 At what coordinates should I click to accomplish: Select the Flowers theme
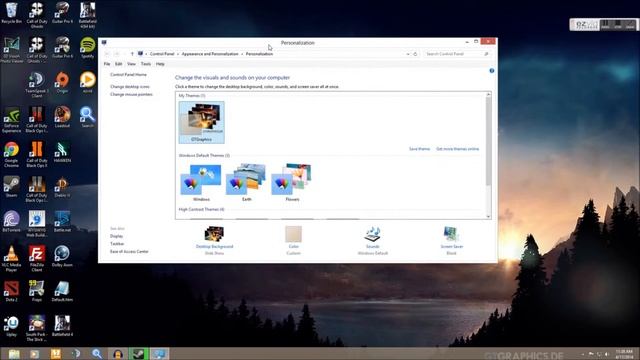click(x=292, y=182)
